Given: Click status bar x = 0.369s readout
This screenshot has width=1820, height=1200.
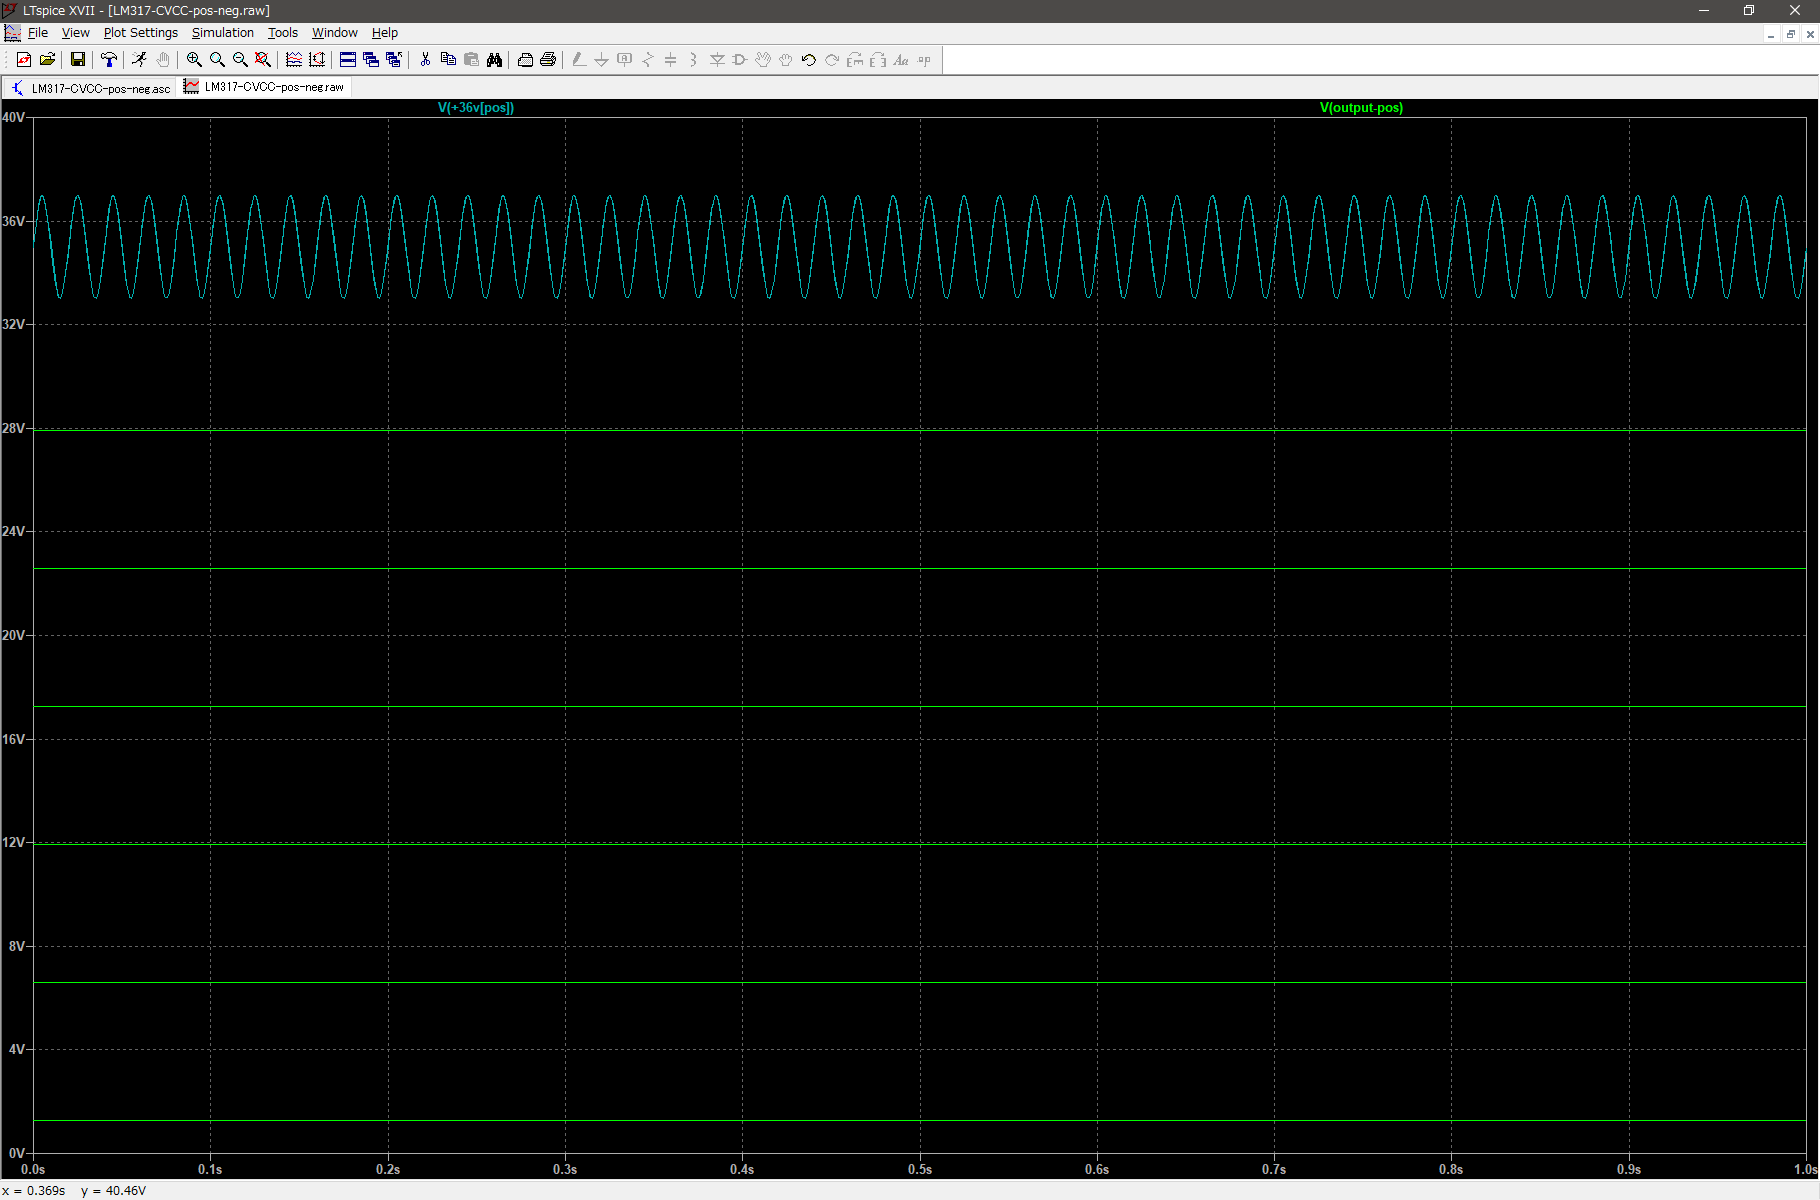Looking at the screenshot, I should pyautogui.click(x=34, y=1191).
